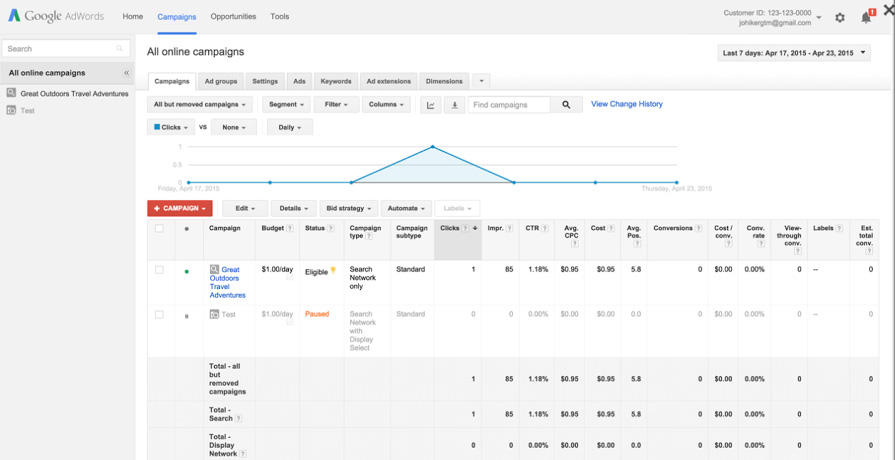This screenshot has width=895, height=460.
Task: Click the Cost column help icon
Action: 611,228
